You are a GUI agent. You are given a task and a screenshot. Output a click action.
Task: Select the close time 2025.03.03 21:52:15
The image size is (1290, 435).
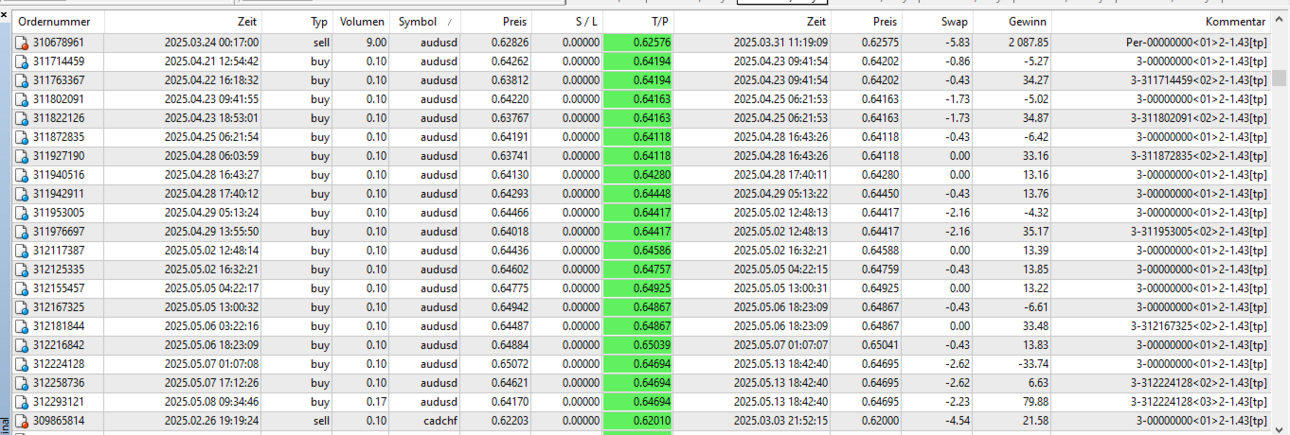pyautogui.click(x=780, y=420)
